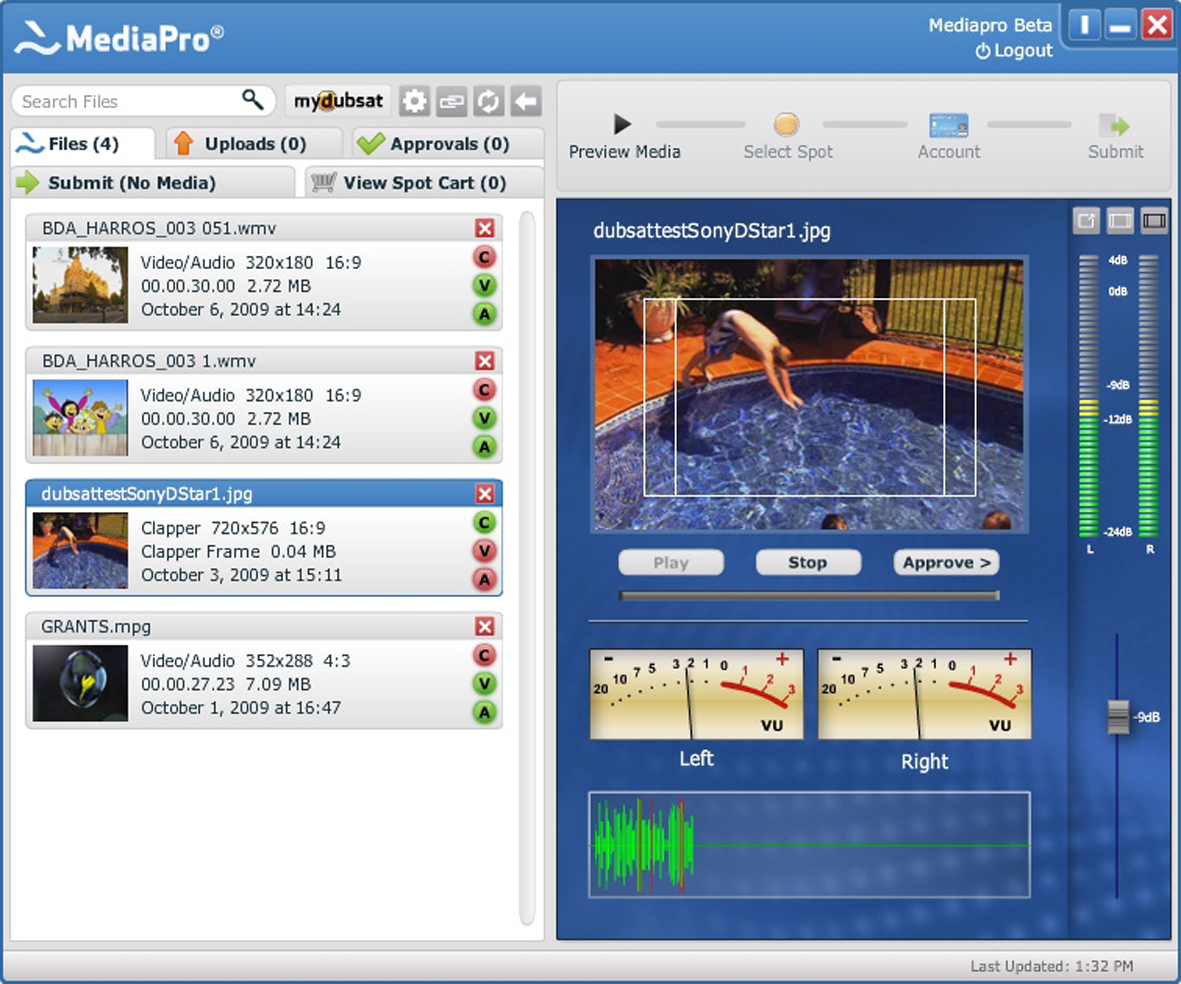This screenshot has width=1181, height=984.
Task: Click the -9dB volume fader handle
Action: 1118,716
